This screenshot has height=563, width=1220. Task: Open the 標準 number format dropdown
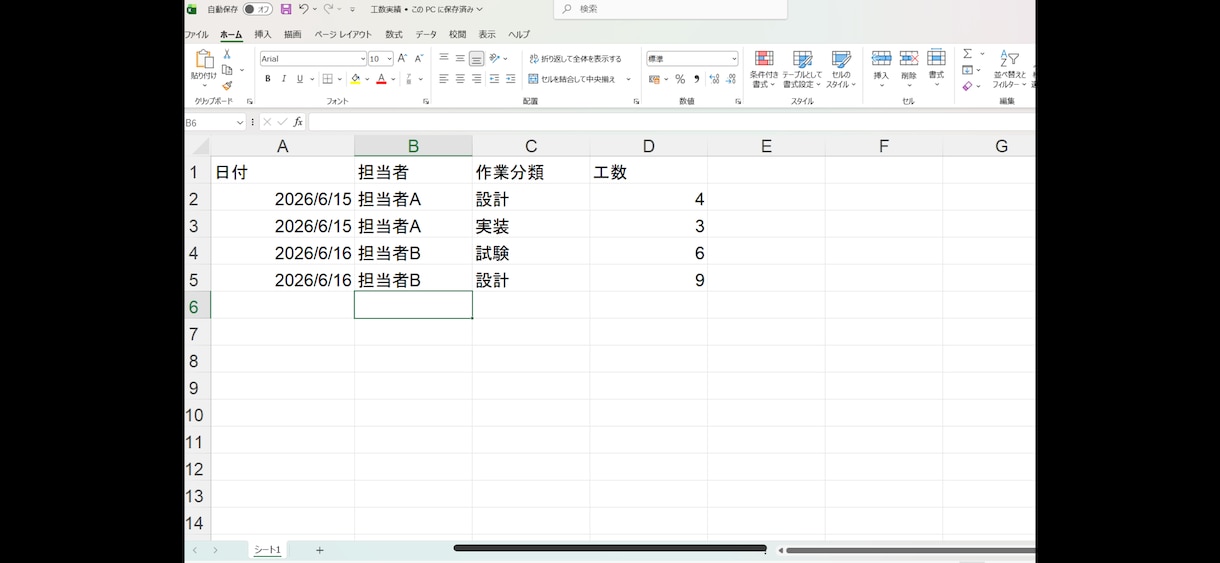point(734,59)
